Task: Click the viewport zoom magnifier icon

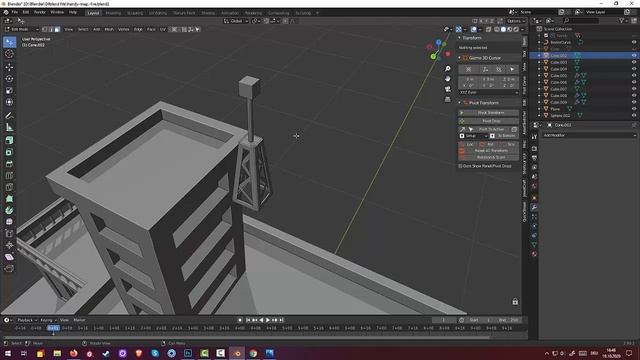Action: (448, 69)
